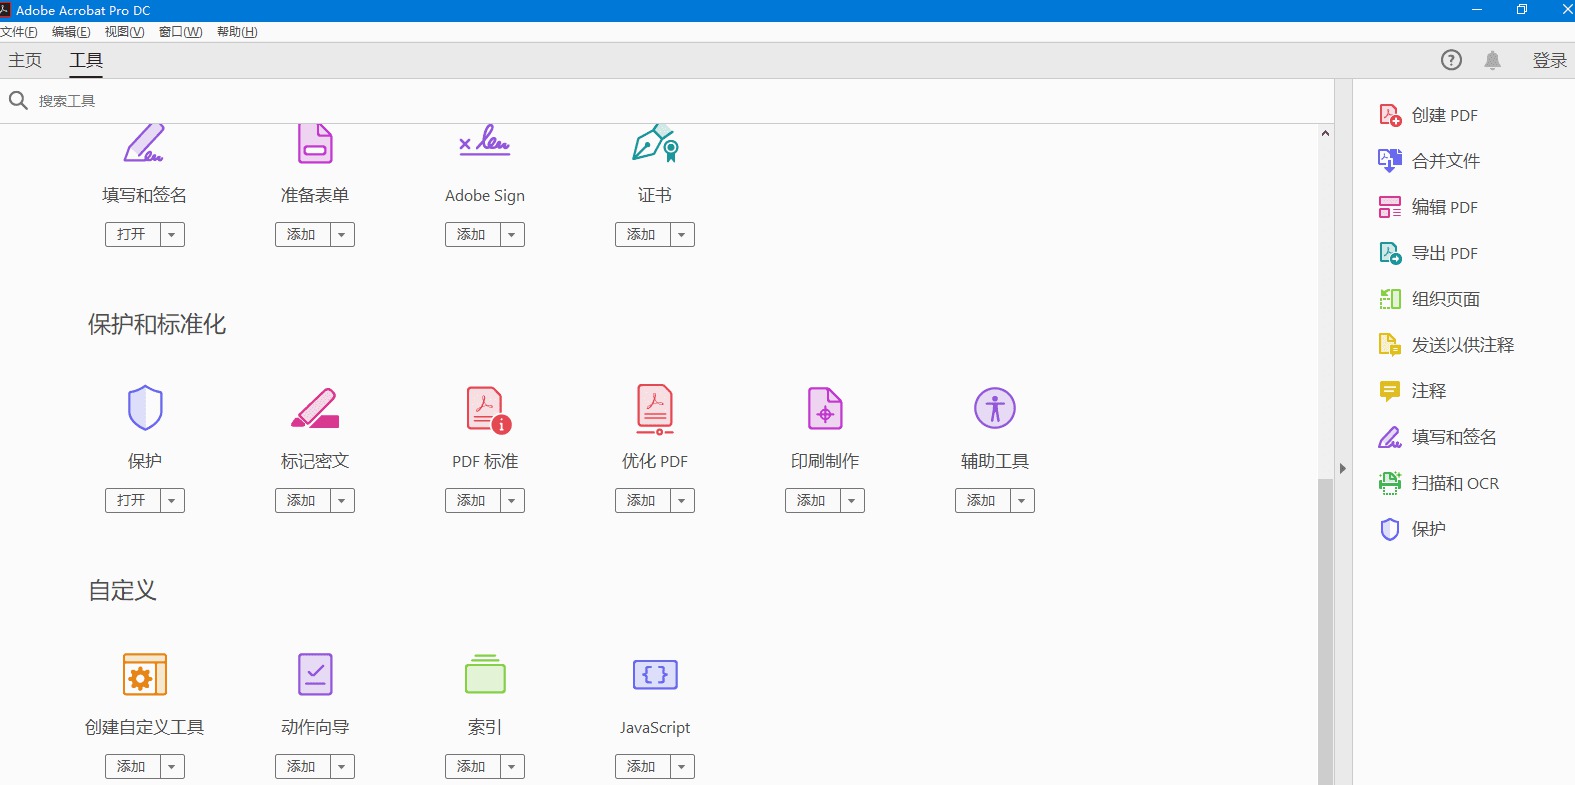Expand the dropdown arrow under 标记密文

click(x=342, y=501)
